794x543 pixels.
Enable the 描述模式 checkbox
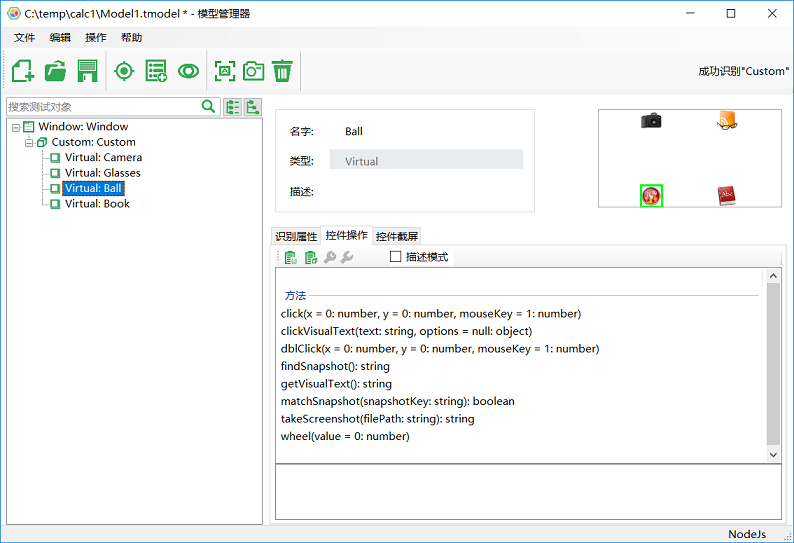tap(396, 257)
